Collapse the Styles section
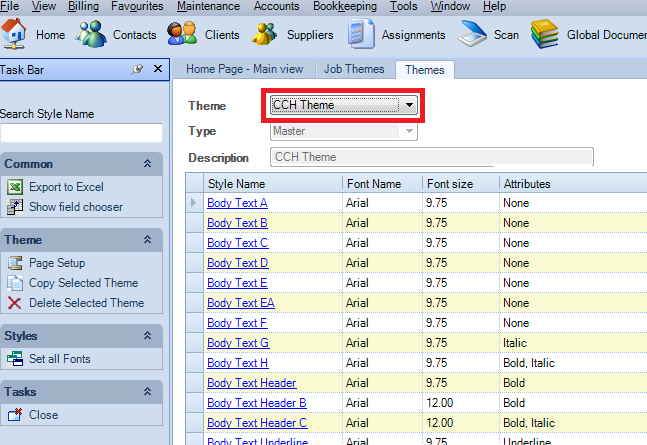 tap(147, 336)
